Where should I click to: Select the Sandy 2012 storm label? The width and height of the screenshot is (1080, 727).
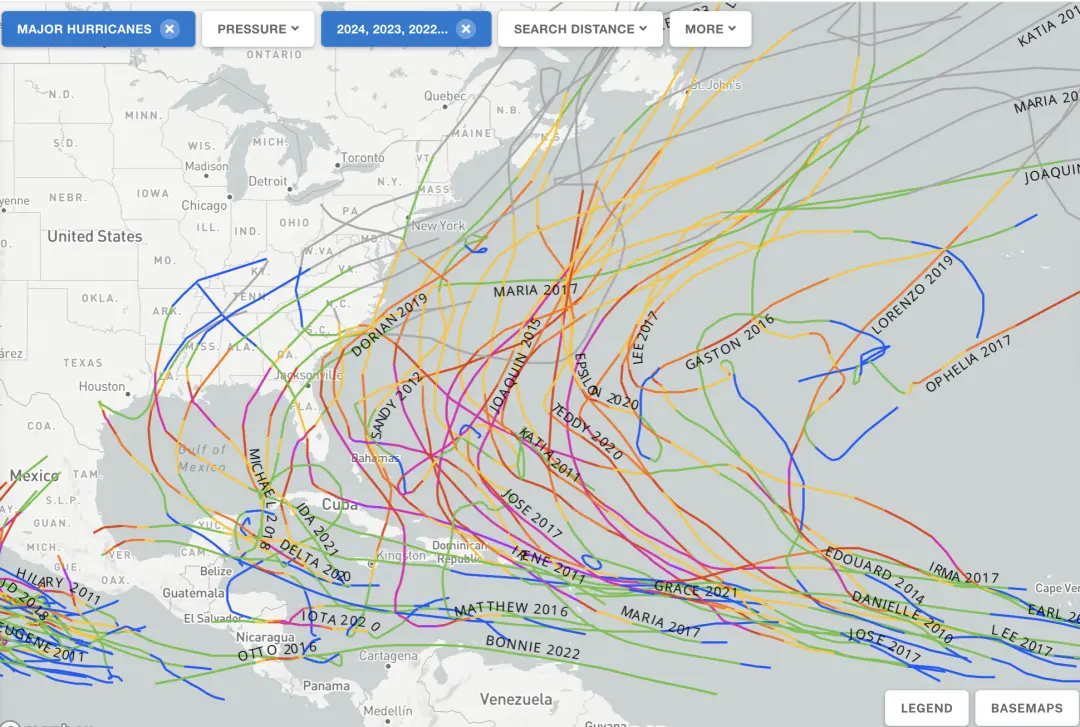pyautogui.click(x=396, y=406)
